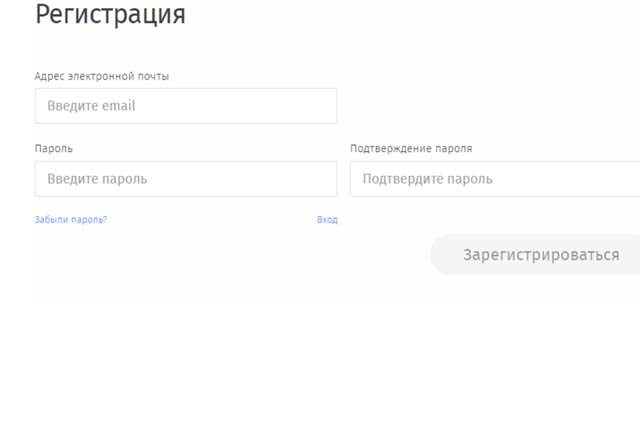640x427 pixels.
Task: Focus the 'Введите пароль' password field
Action: (186, 179)
